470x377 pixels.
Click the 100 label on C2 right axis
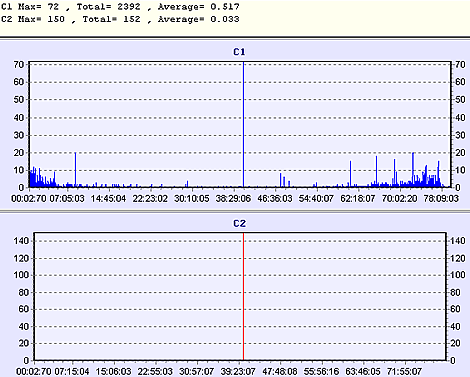[x=458, y=275]
